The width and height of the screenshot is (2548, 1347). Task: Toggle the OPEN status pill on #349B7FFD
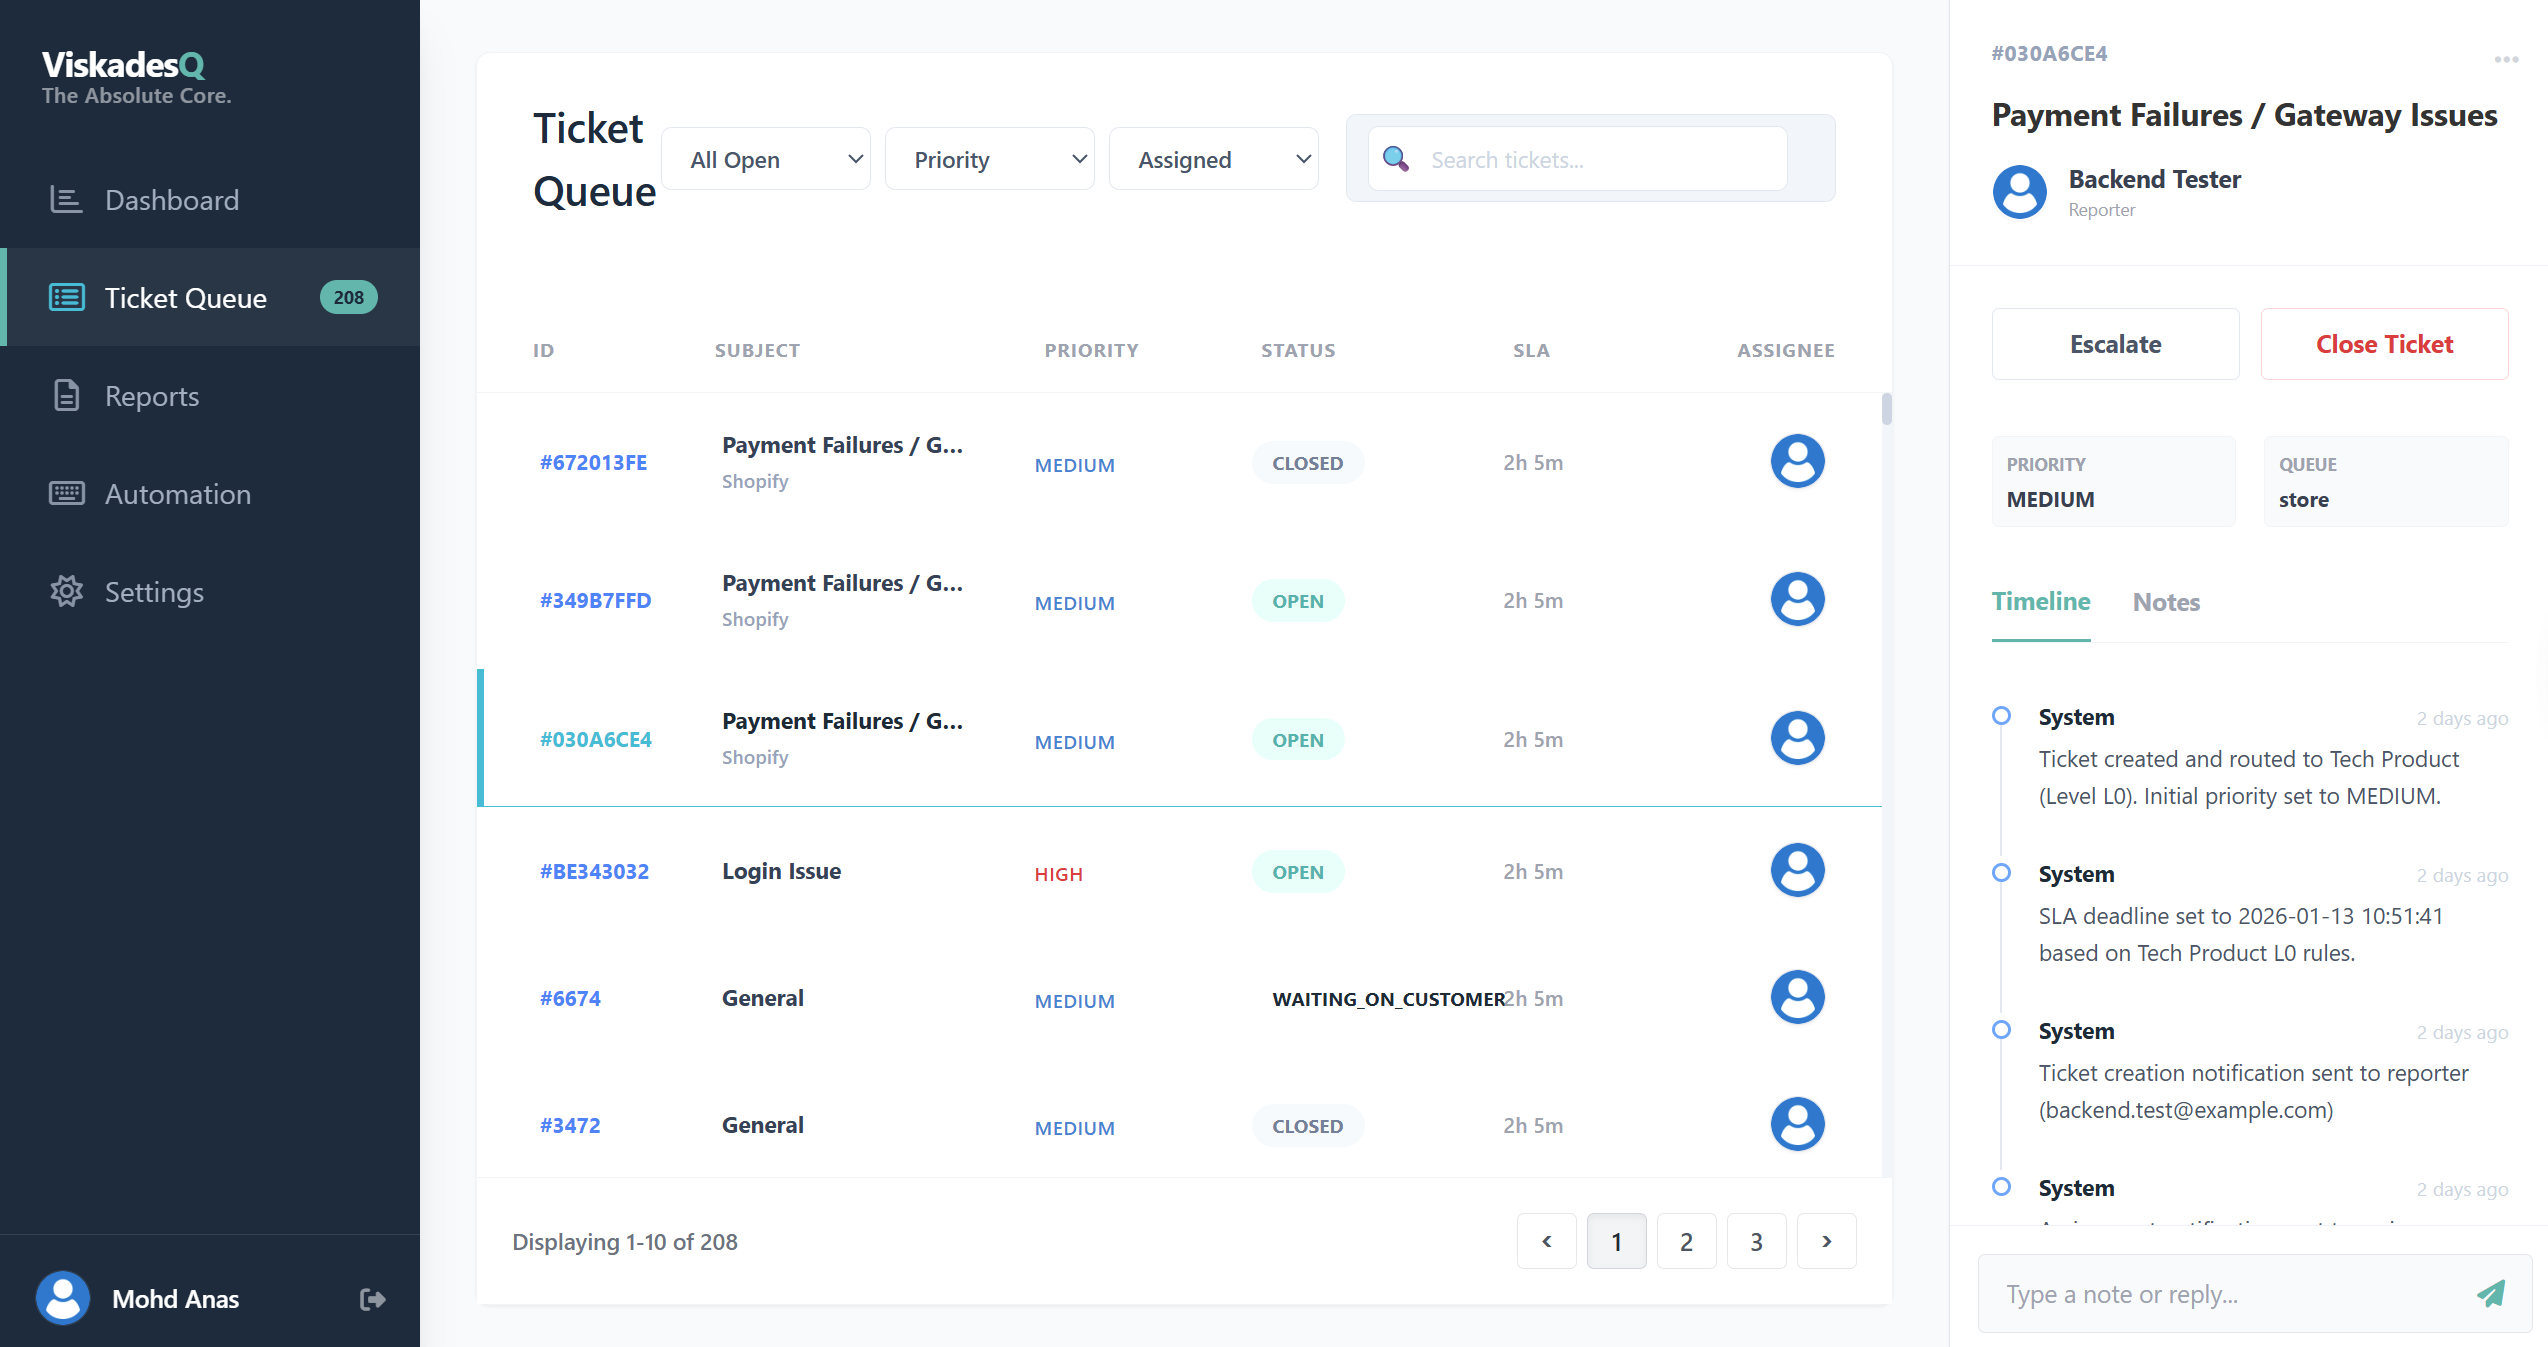[1297, 600]
